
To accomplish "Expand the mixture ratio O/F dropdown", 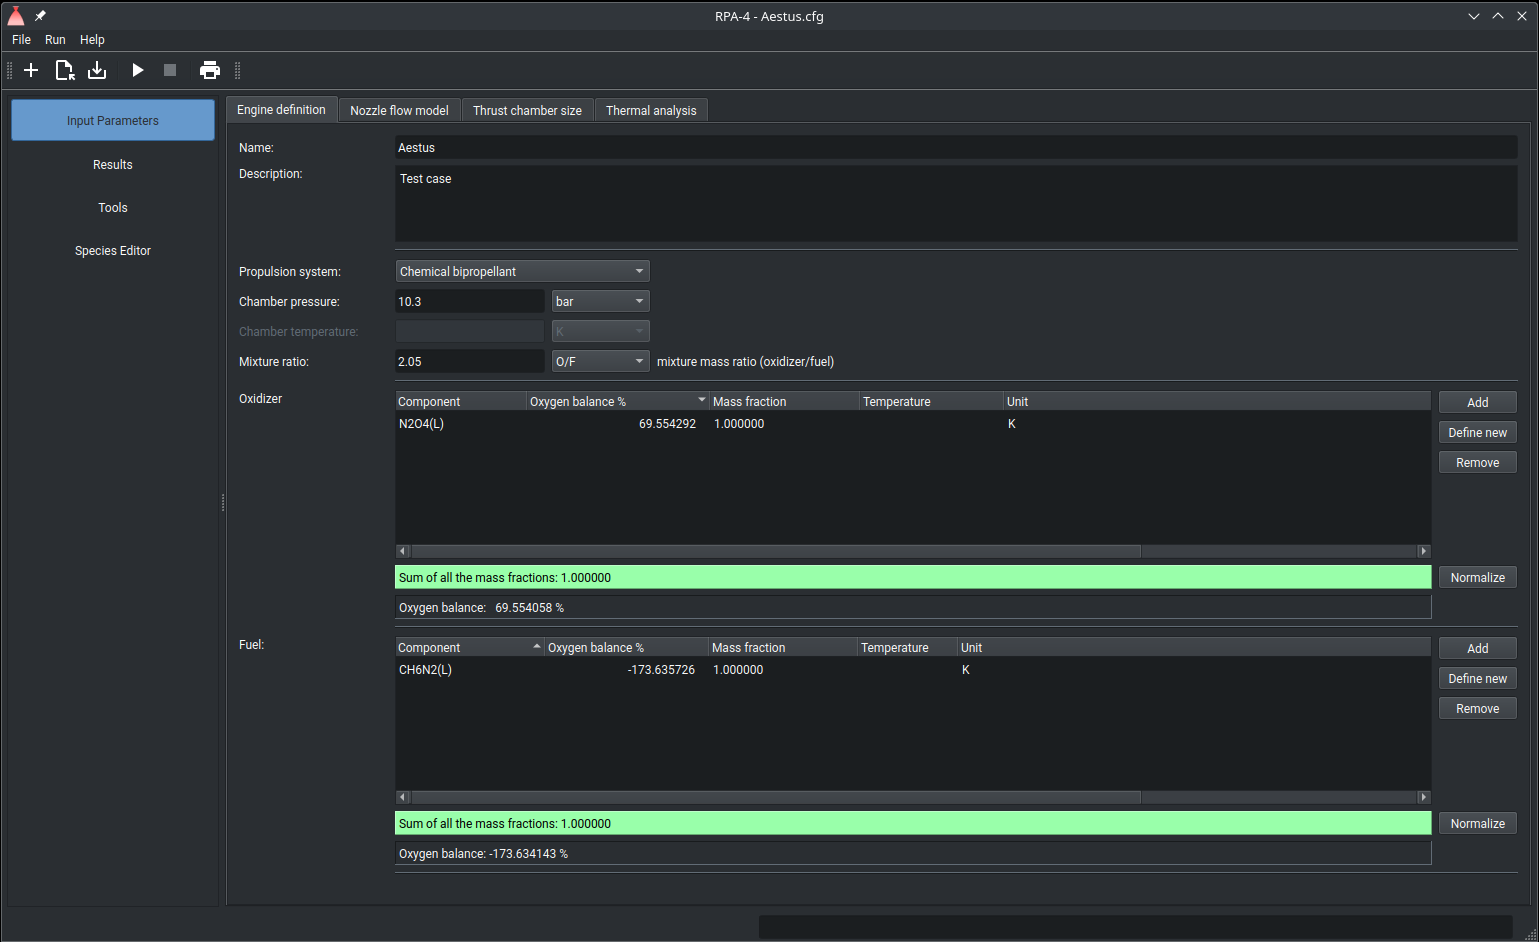I will (600, 362).
